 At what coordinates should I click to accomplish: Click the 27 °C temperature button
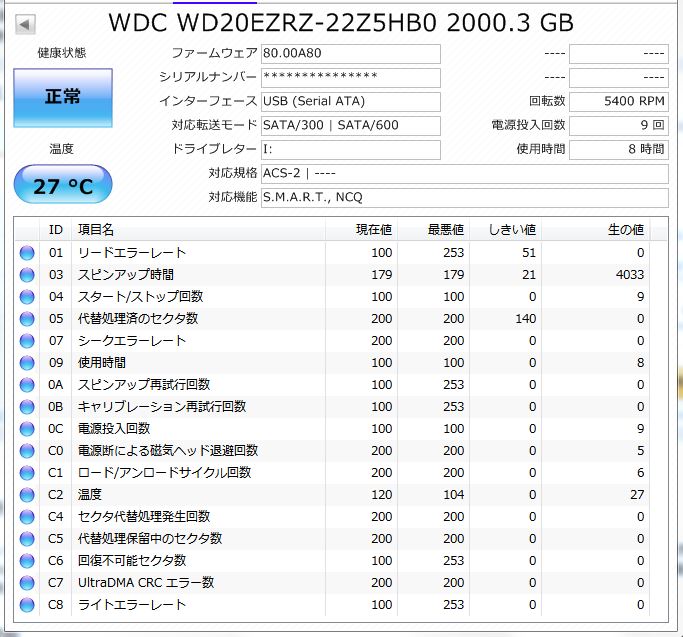point(63,184)
